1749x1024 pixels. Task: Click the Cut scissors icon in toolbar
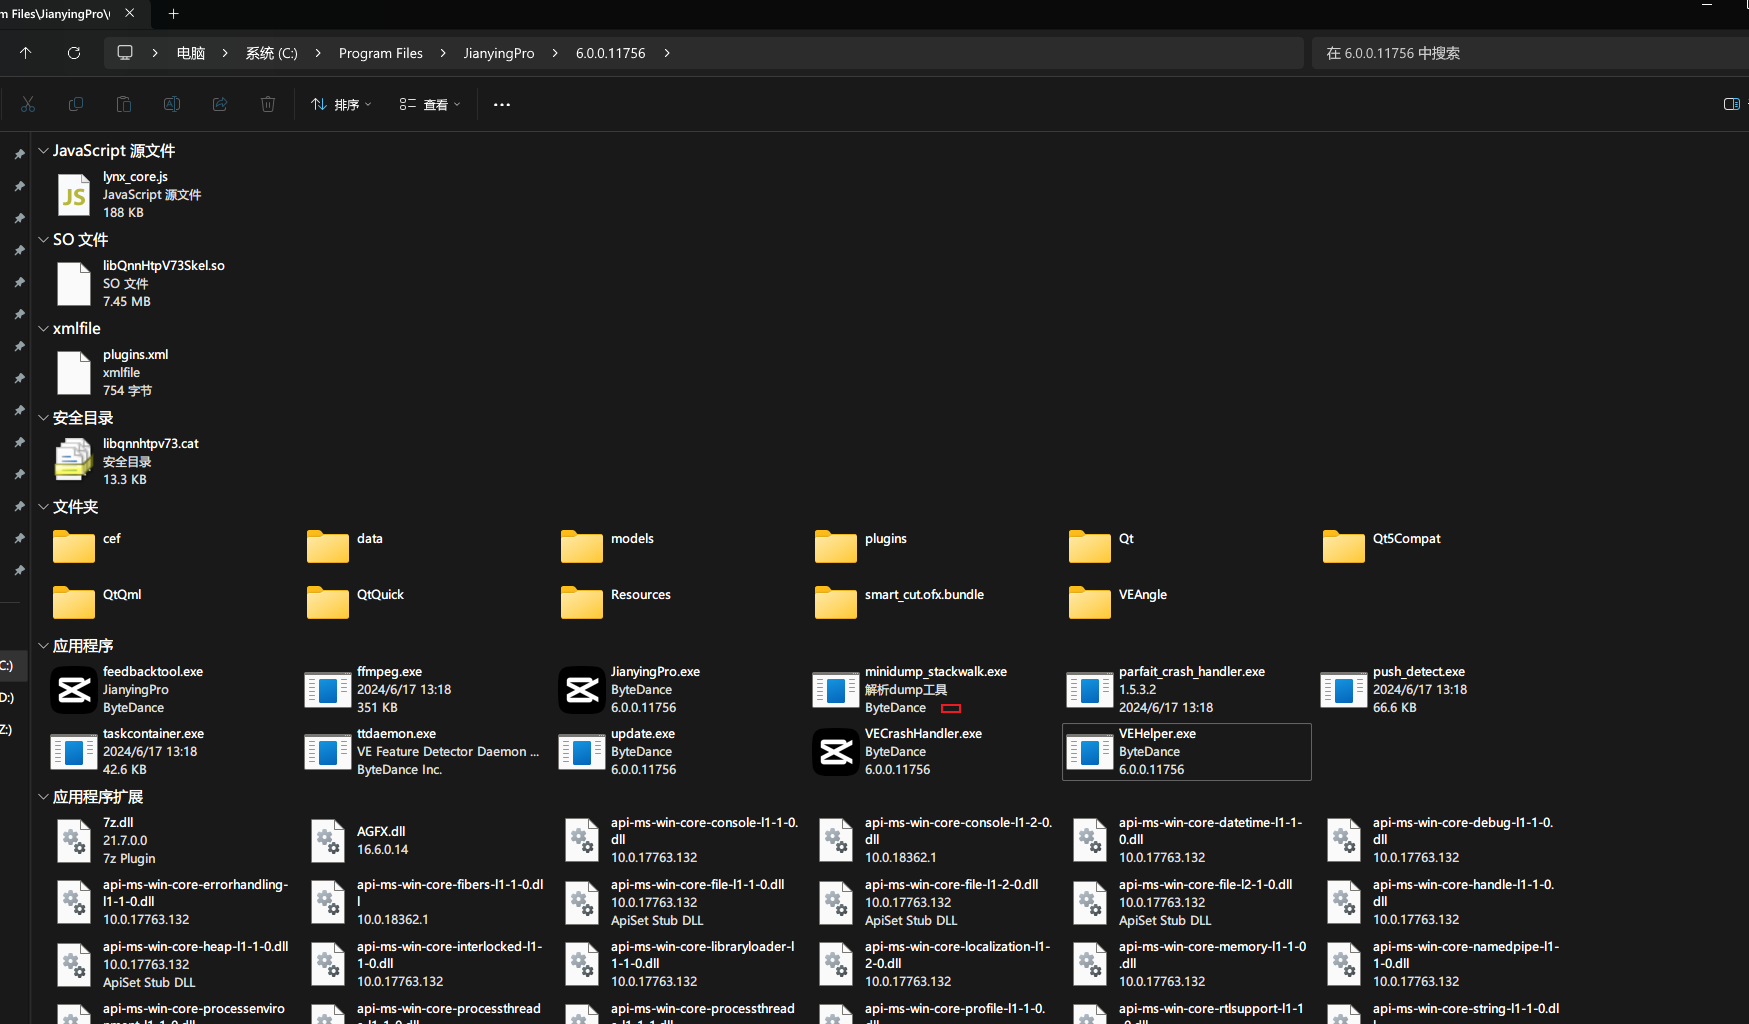(28, 104)
